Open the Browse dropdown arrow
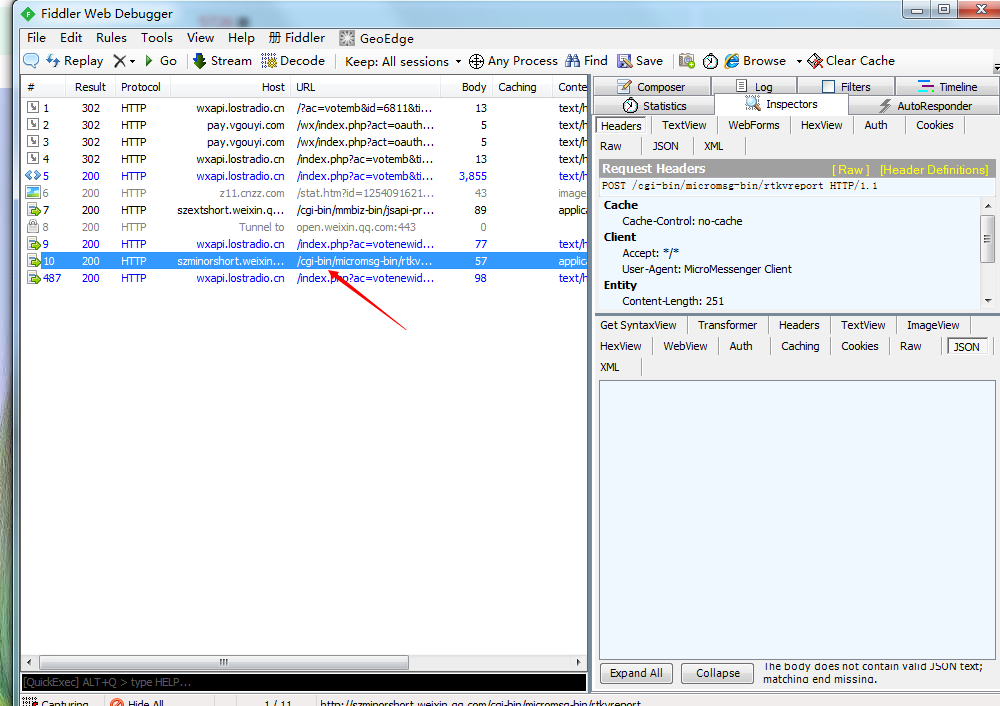1000x706 pixels. point(798,61)
